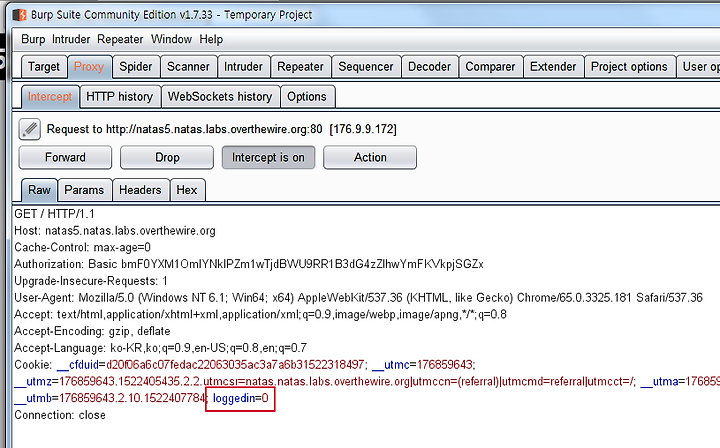
Task: Open the Repeater menu in menu bar
Action: click(120, 39)
